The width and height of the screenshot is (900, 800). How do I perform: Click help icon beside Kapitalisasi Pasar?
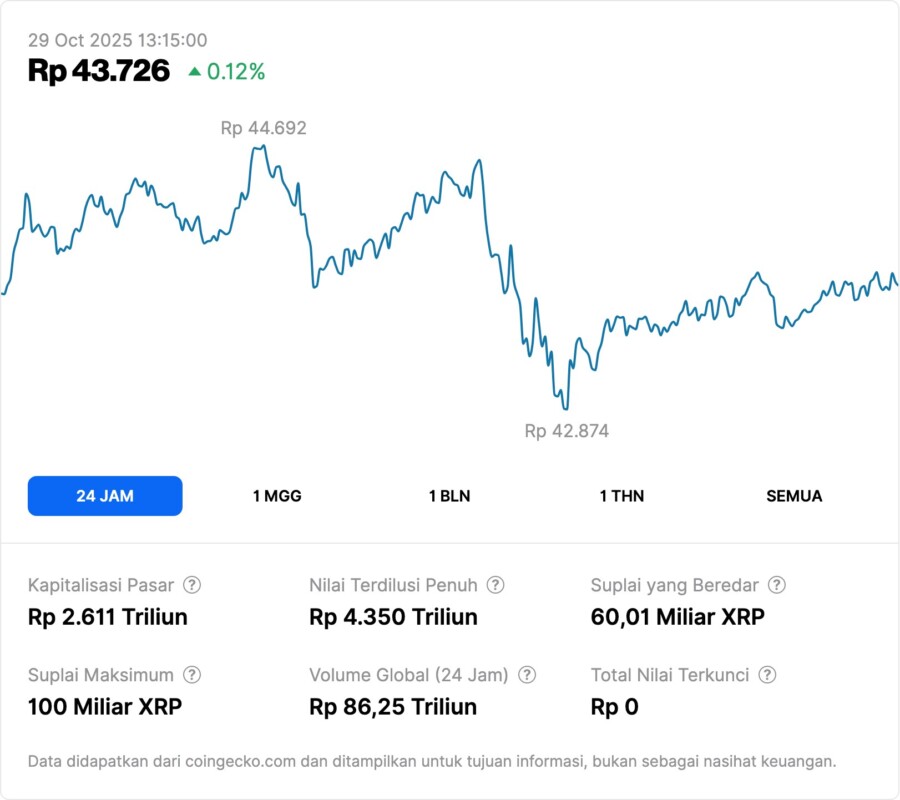192,585
